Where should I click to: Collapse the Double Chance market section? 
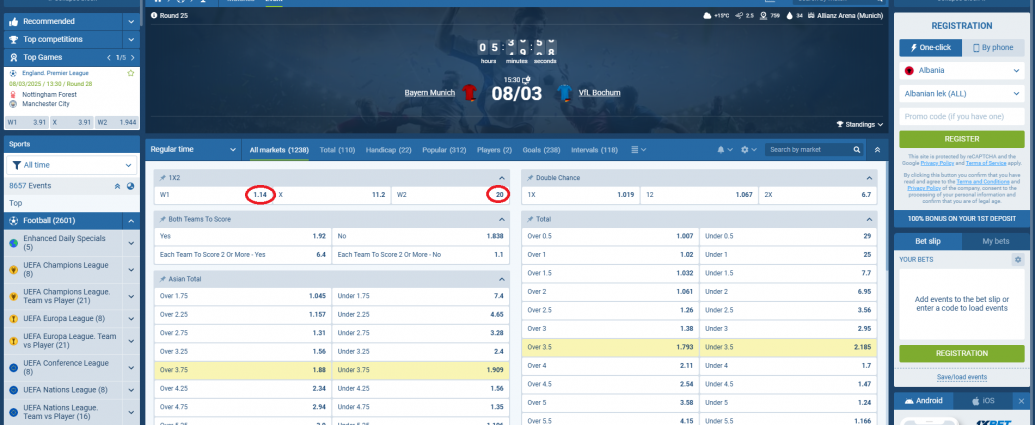869,178
